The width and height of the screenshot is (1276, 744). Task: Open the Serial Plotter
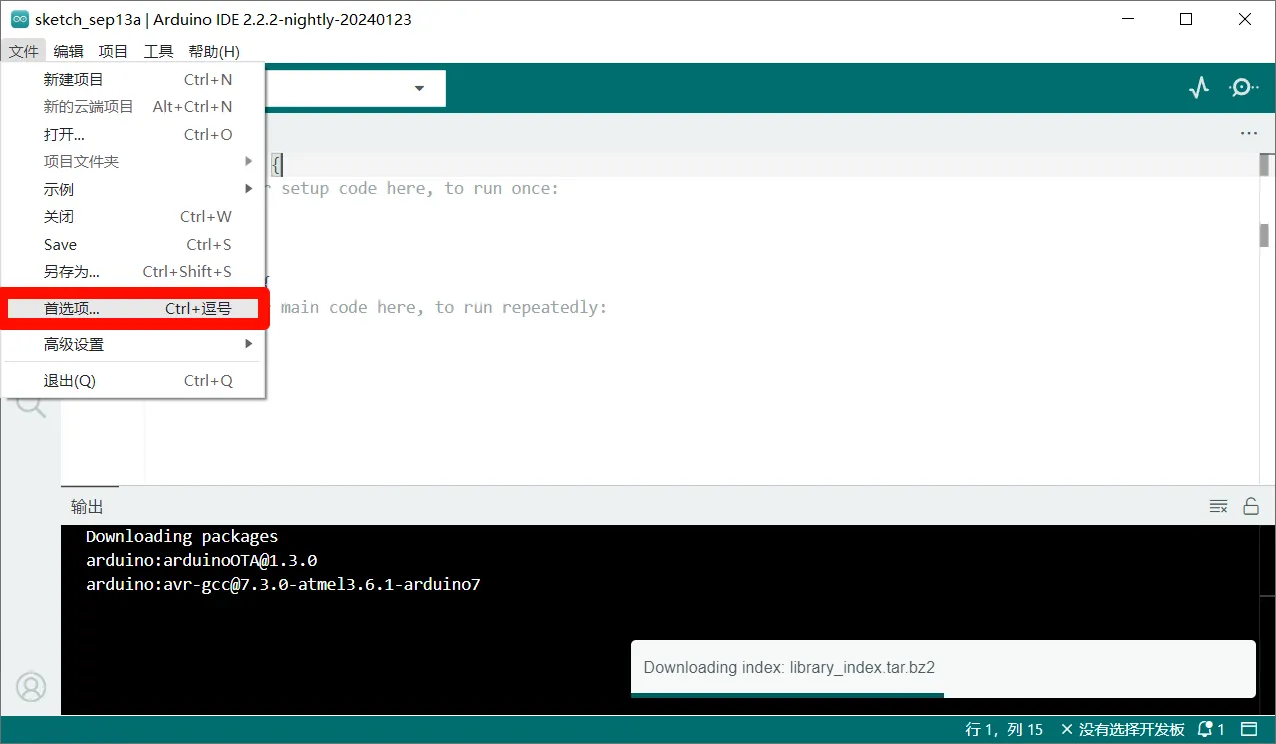coord(1199,88)
